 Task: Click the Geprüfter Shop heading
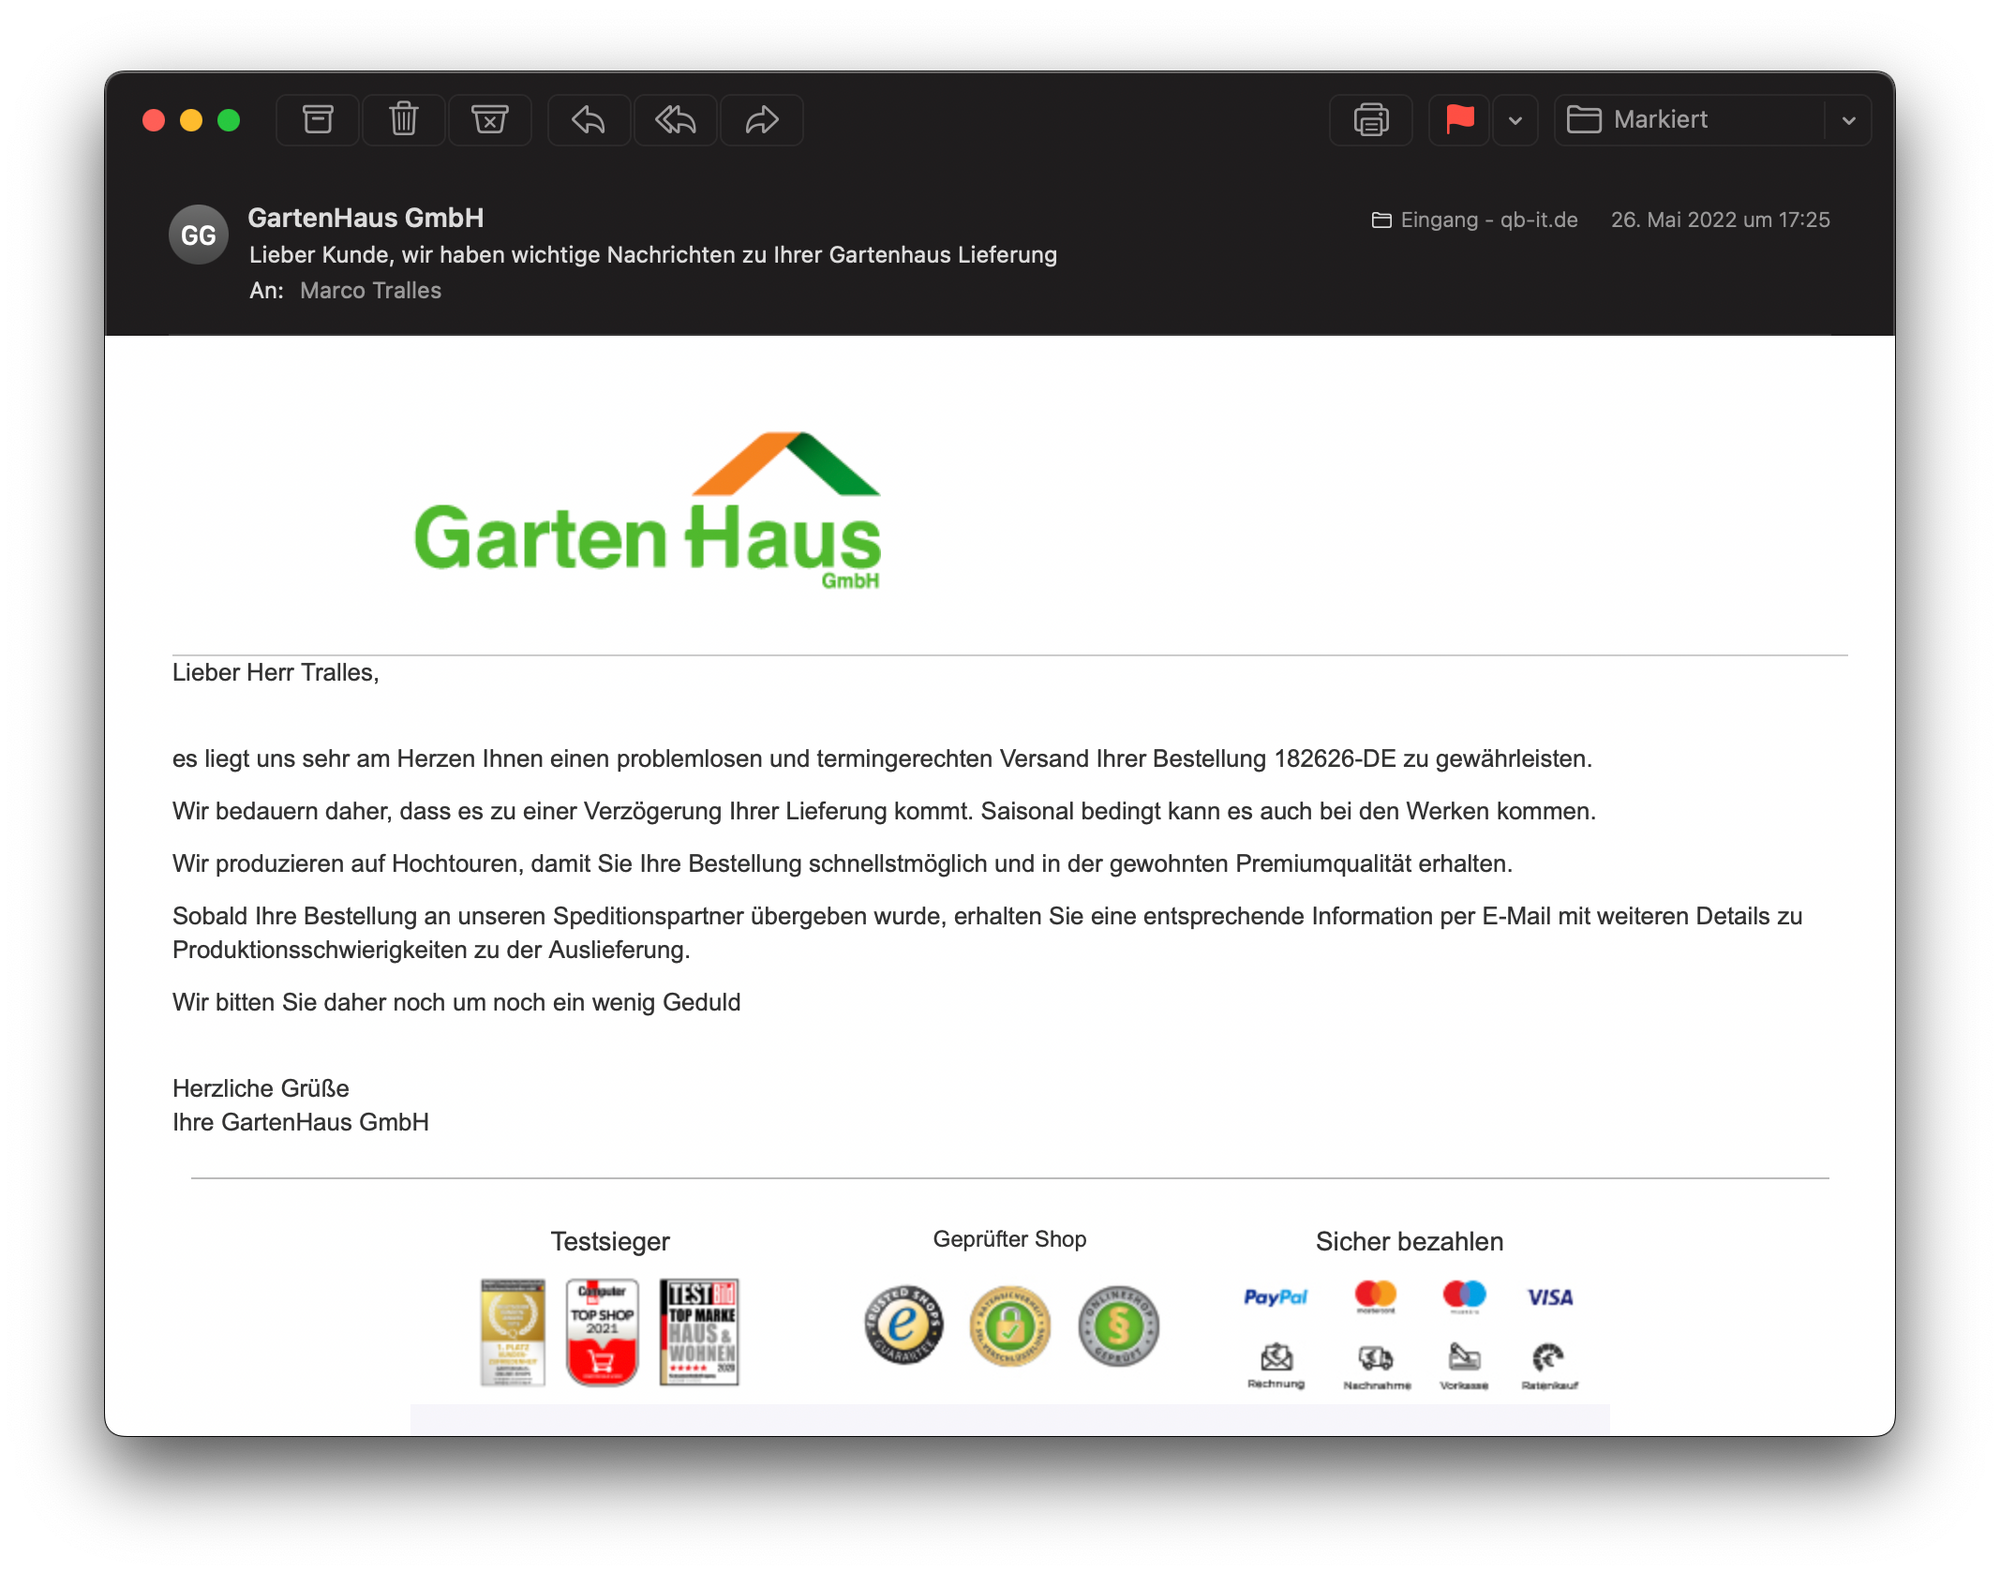(1010, 1239)
